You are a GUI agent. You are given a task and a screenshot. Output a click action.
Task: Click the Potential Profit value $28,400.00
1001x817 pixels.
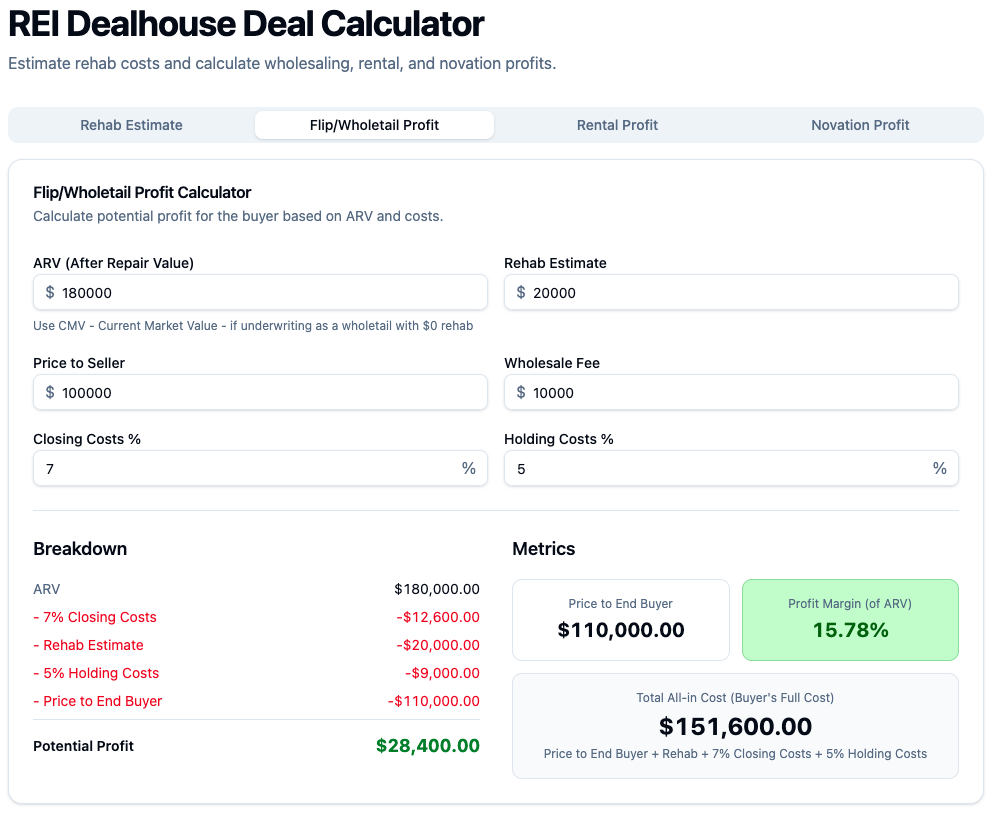[428, 746]
